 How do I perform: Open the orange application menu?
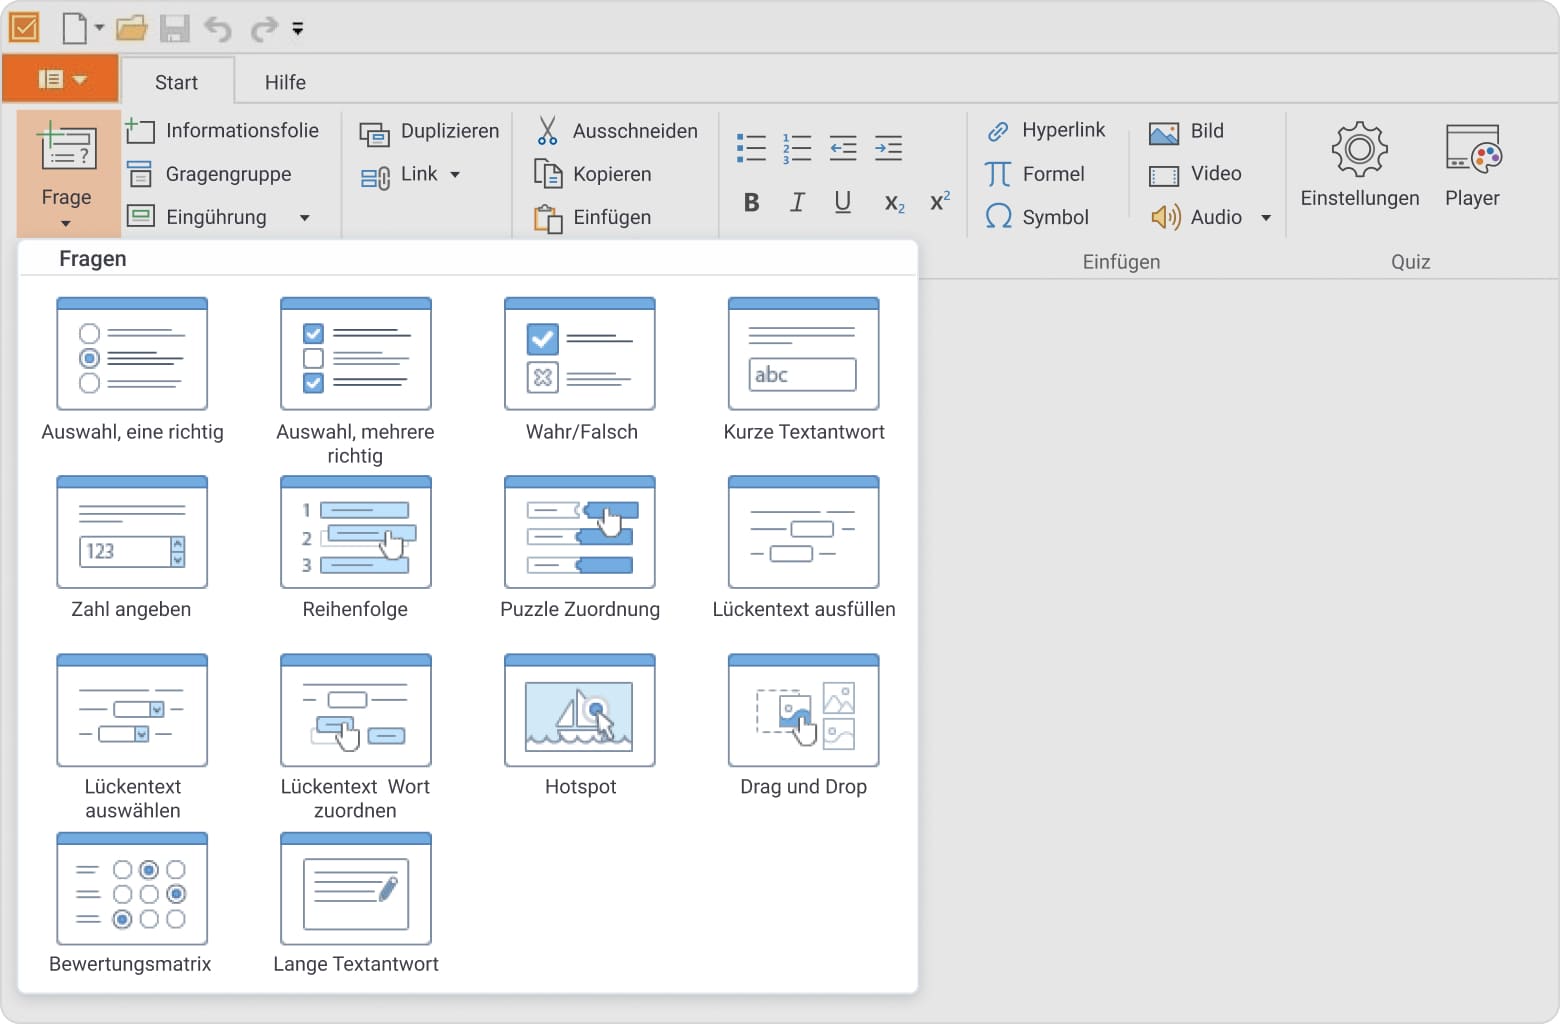[x=60, y=79]
